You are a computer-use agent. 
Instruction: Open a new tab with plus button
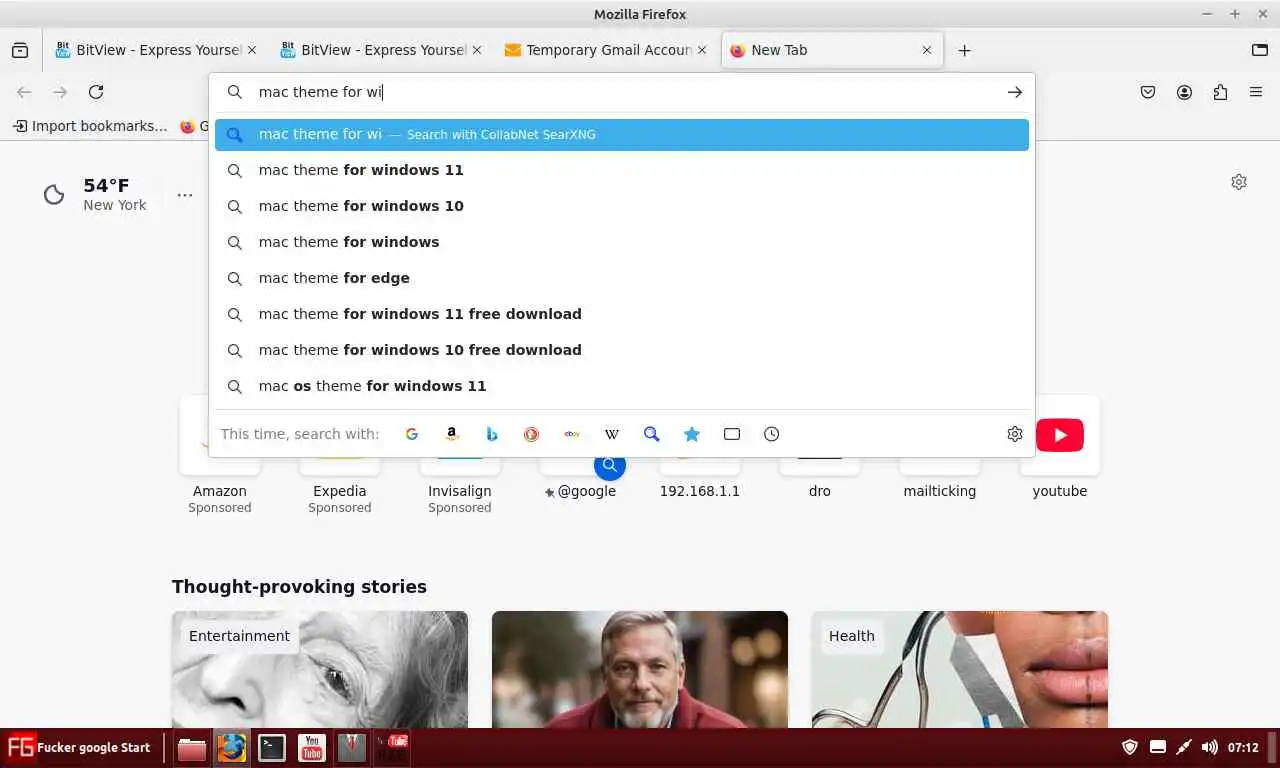[x=964, y=50]
